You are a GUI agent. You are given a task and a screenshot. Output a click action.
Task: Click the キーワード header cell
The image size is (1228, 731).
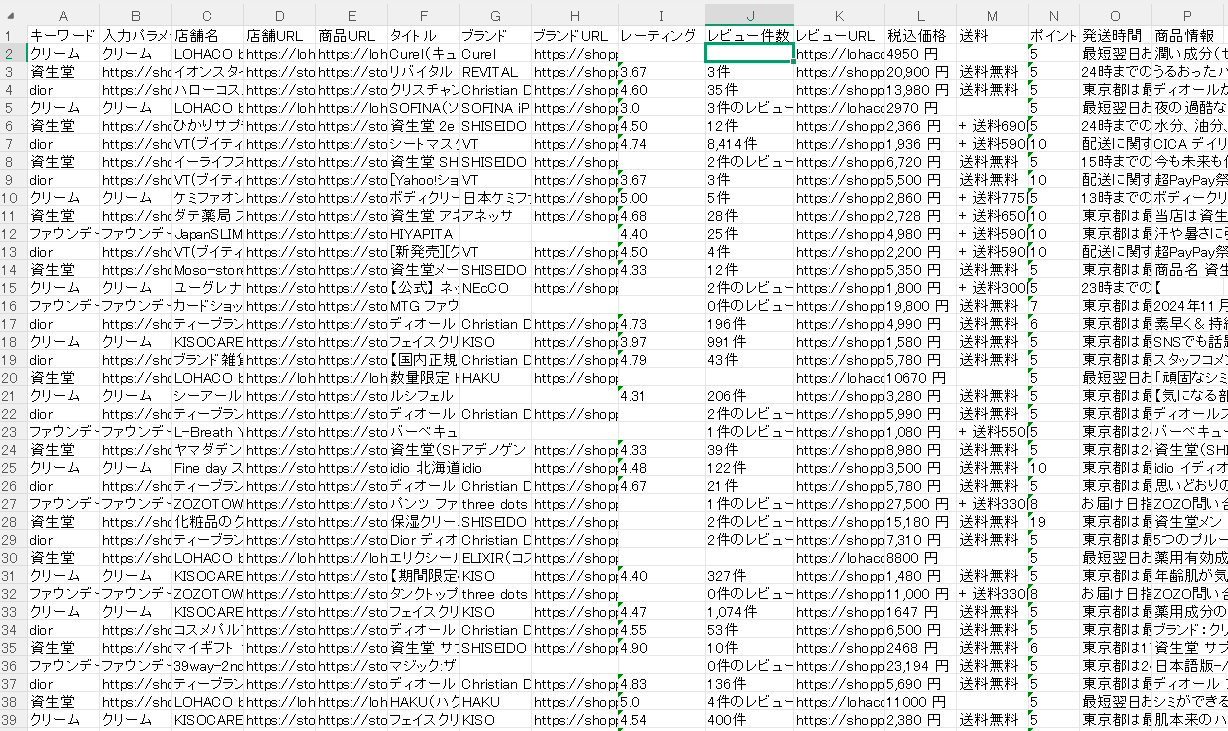(63, 36)
